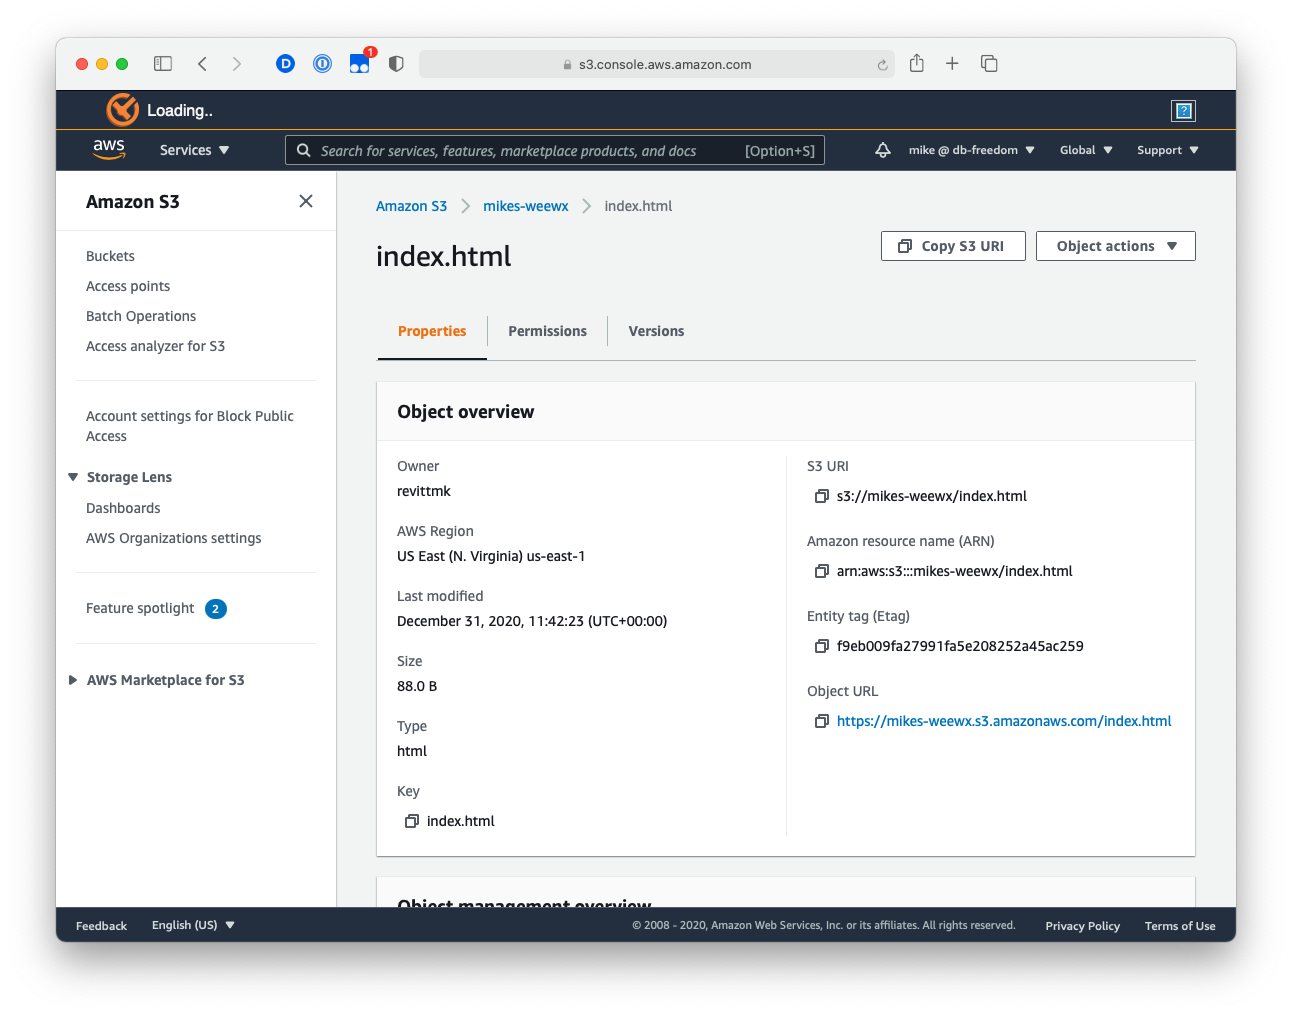Follow the Amazon S3 breadcrumb link

(411, 206)
